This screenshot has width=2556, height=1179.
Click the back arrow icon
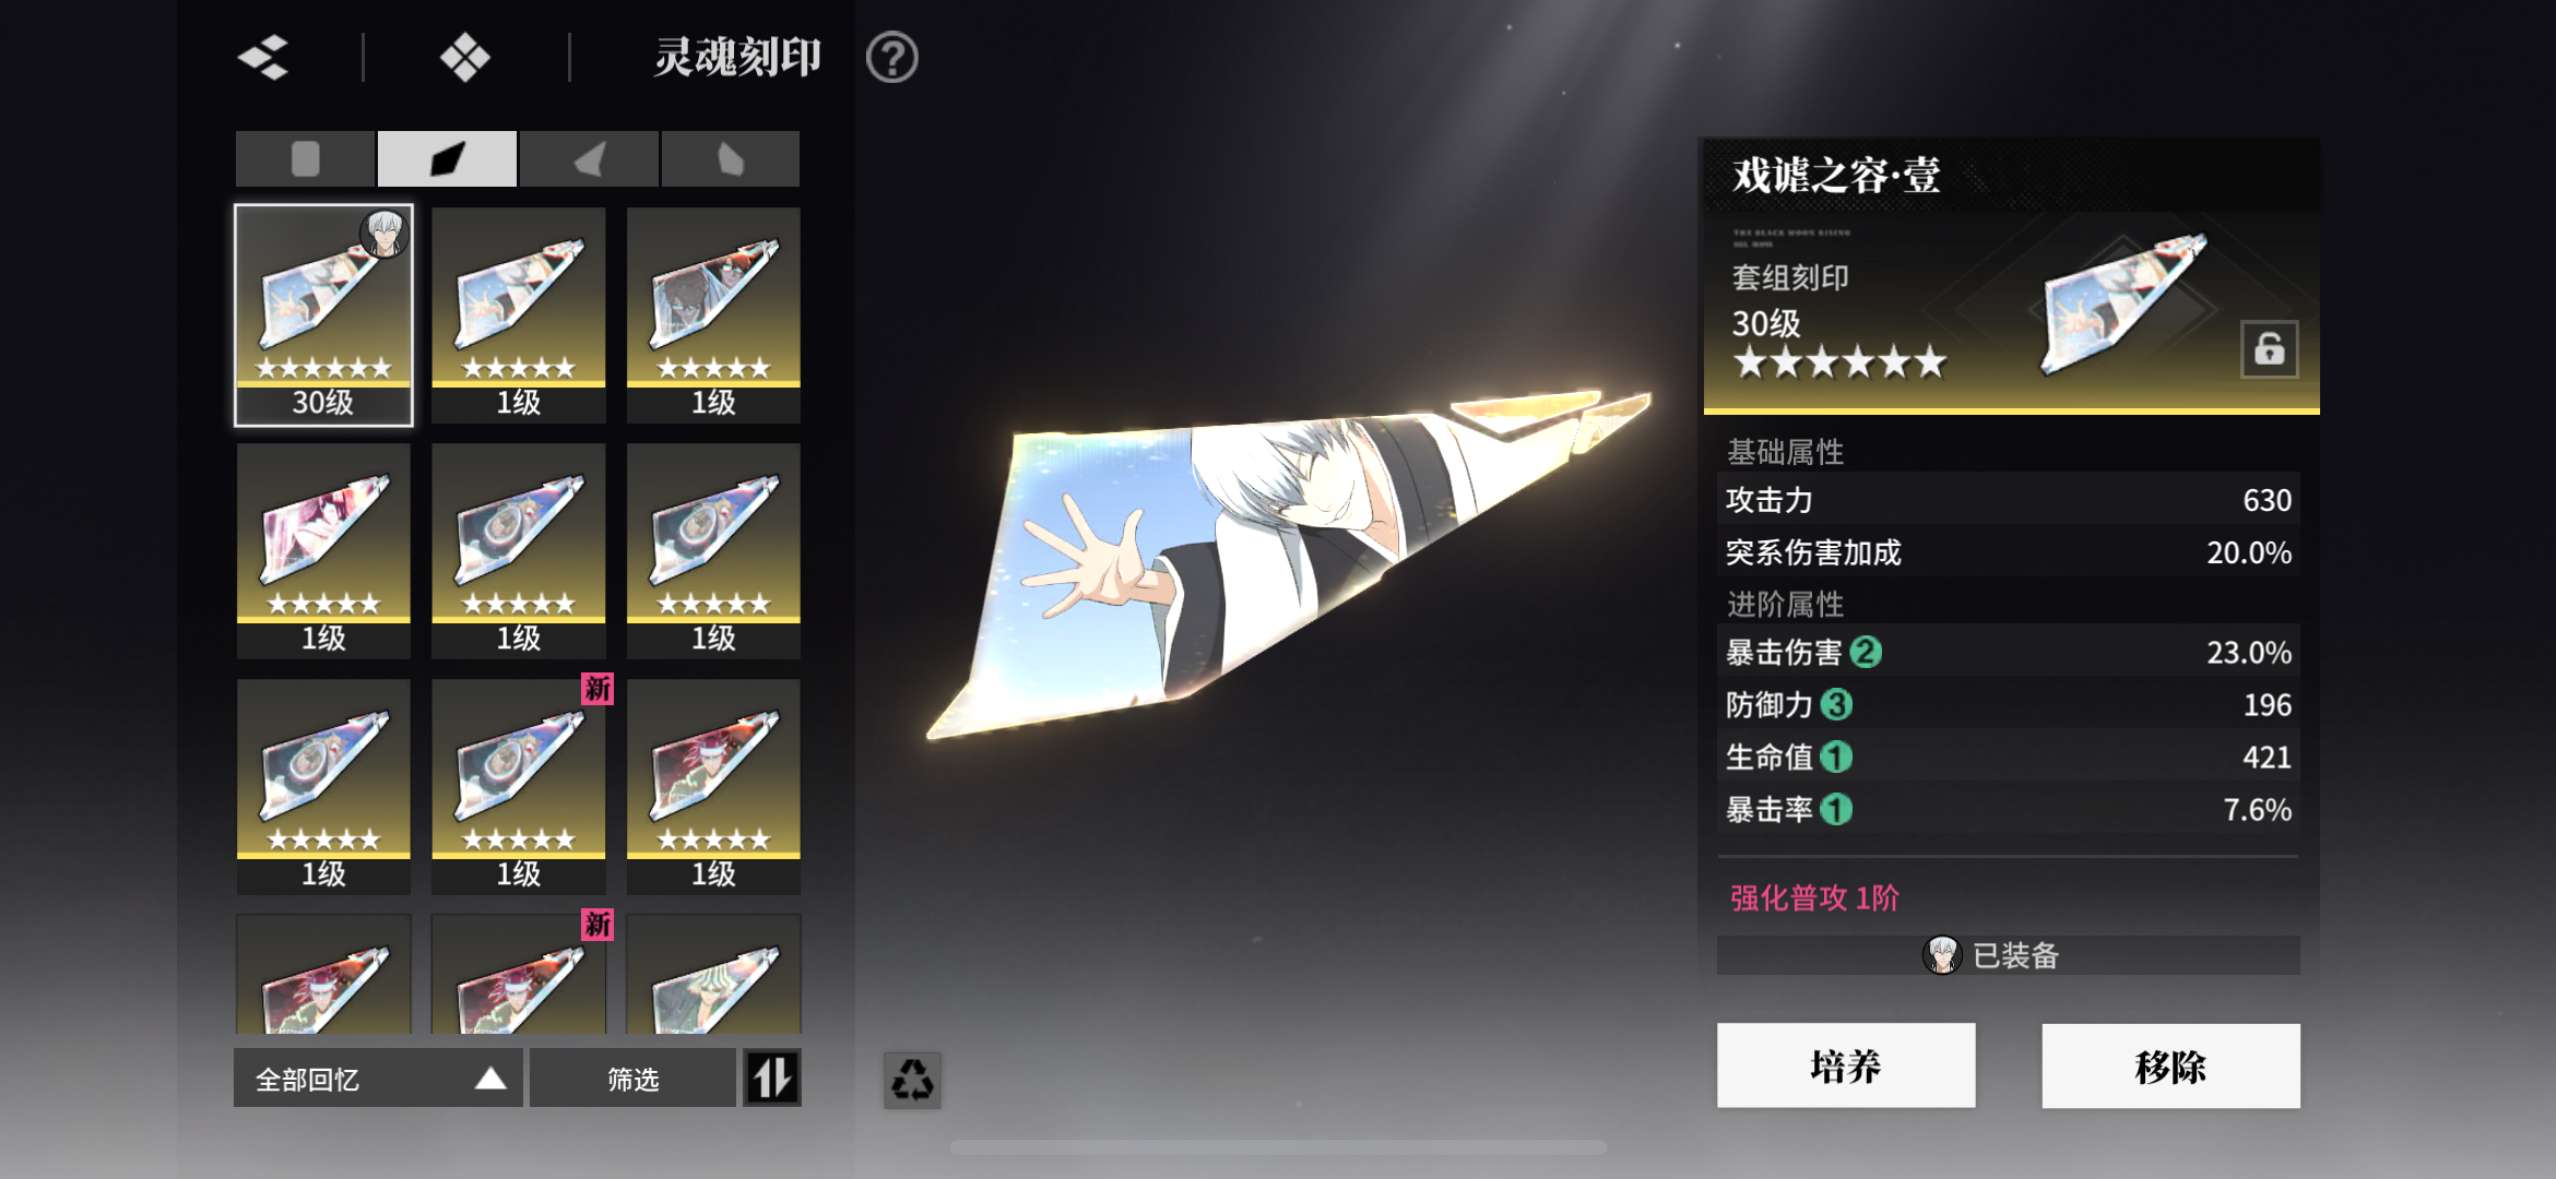pos(264,57)
